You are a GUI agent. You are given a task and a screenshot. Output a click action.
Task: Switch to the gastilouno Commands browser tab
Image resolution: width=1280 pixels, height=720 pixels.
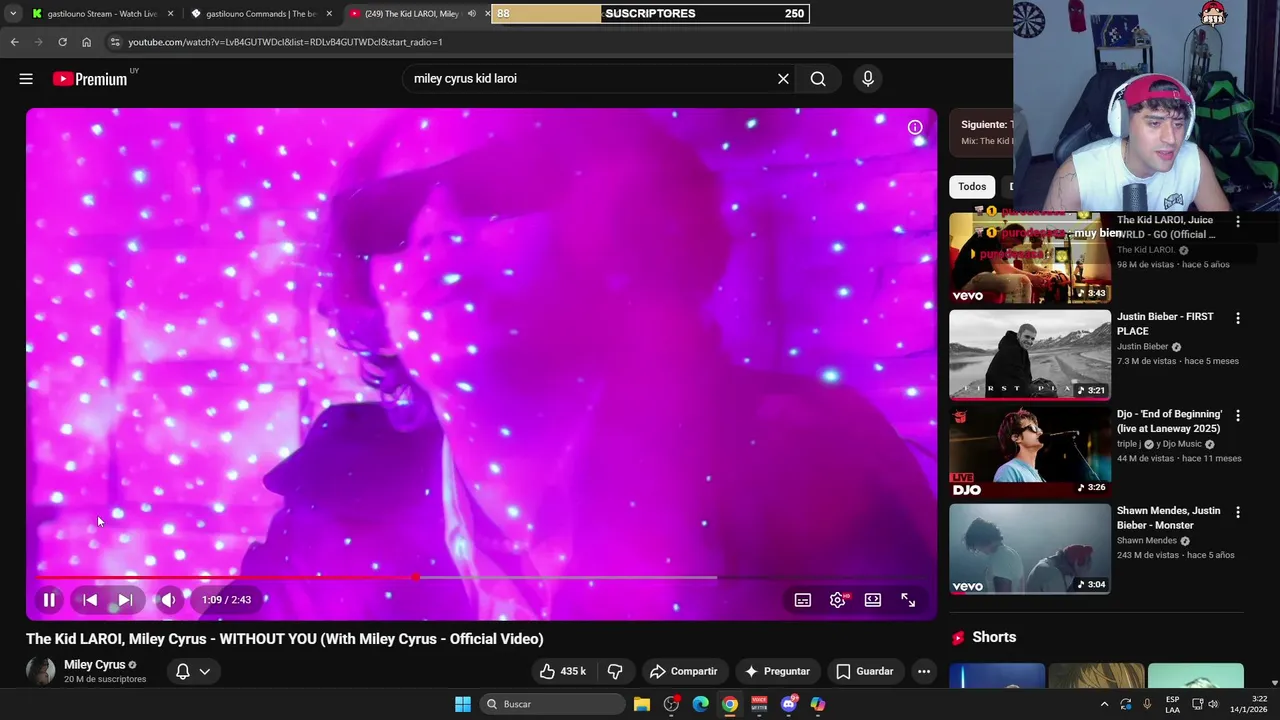(260, 14)
